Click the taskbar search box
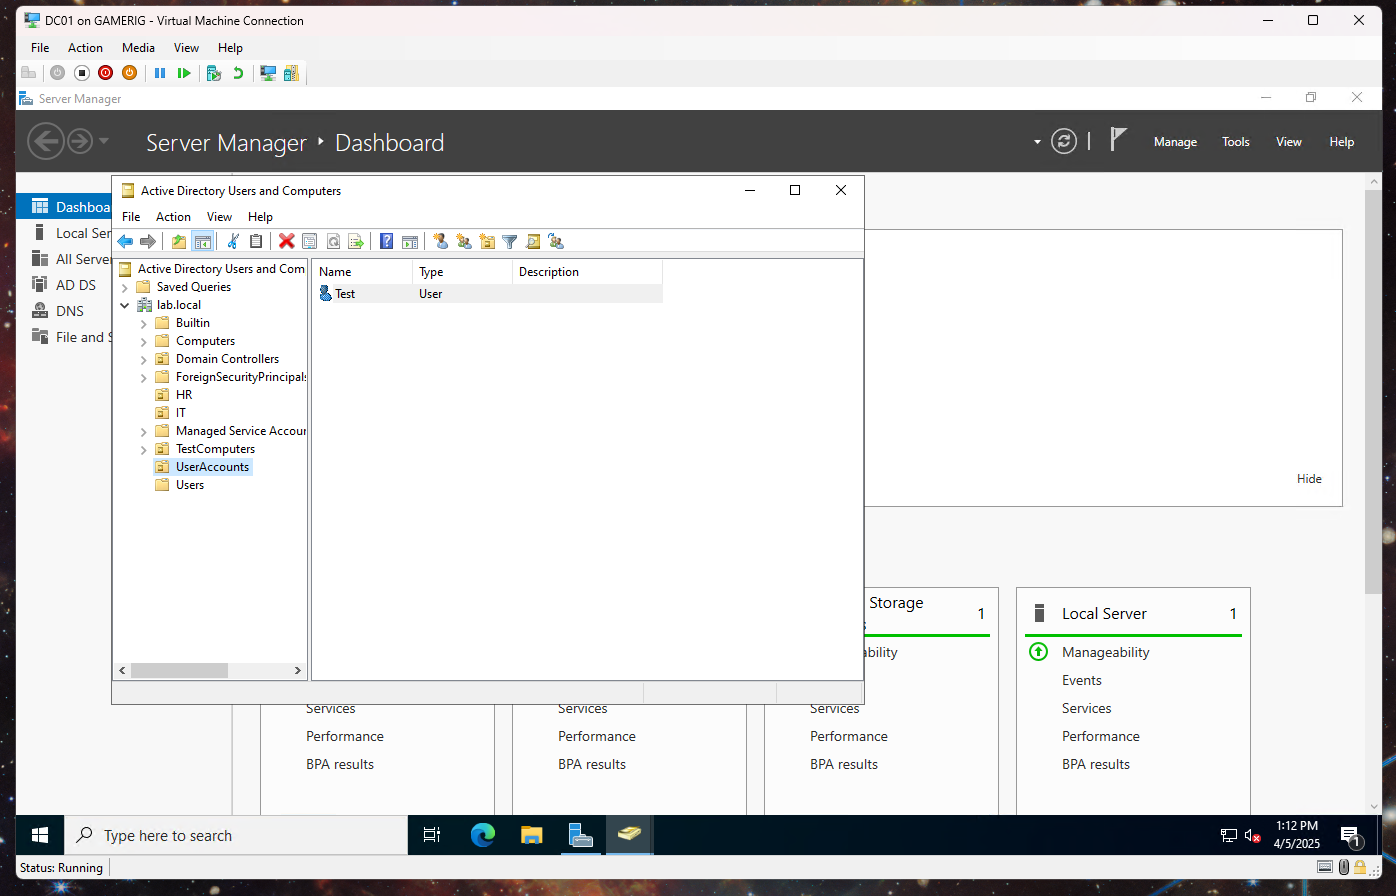 tap(236, 835)
